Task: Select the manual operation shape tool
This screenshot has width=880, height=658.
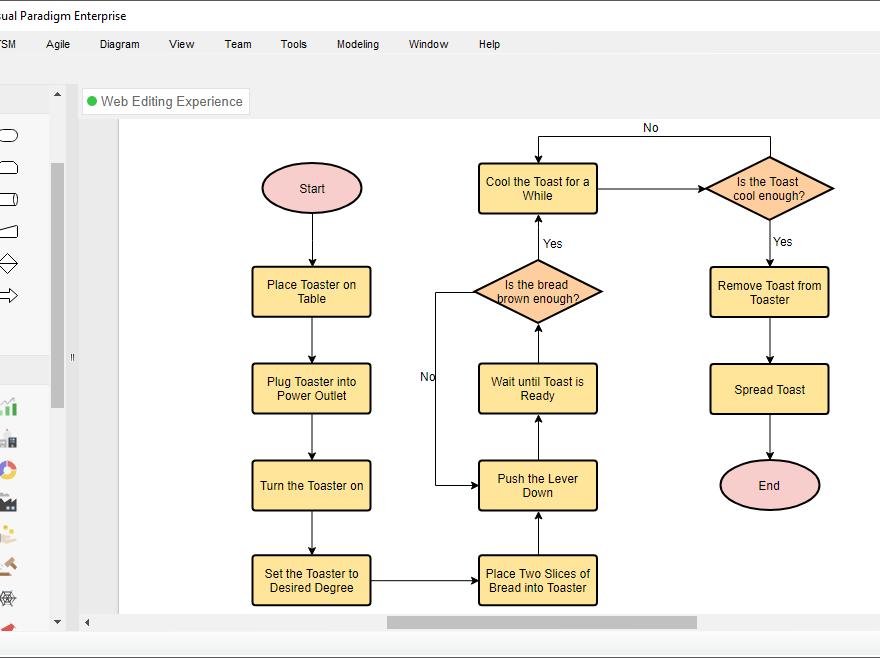Action: click(8, 231)
